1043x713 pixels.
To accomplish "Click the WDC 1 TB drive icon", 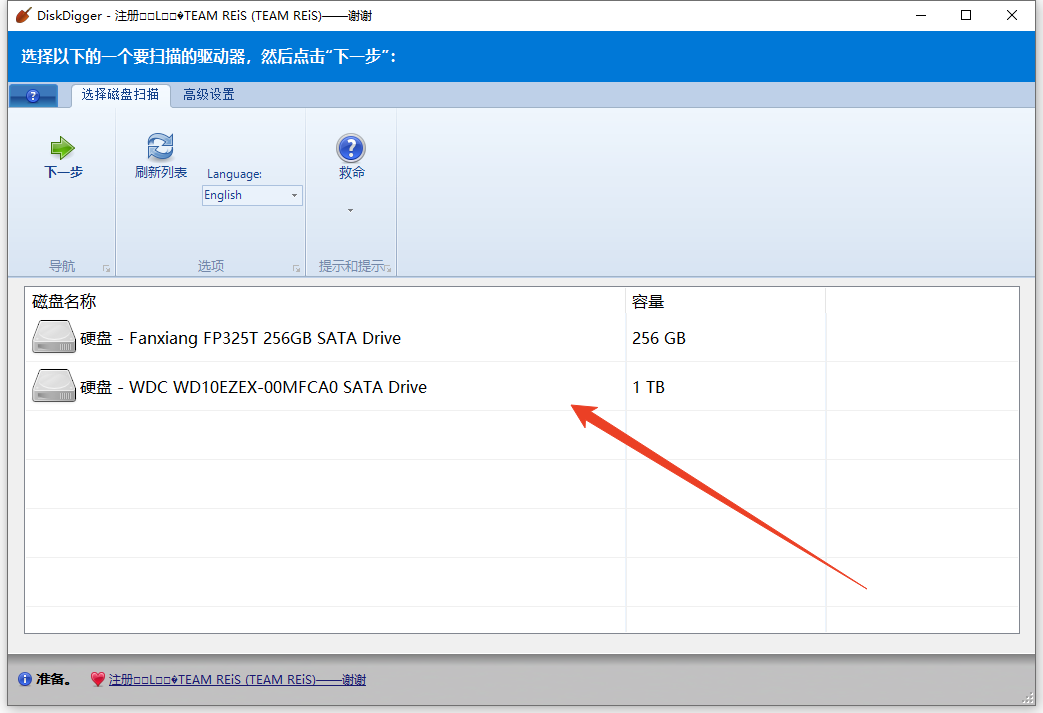I will point(54,387).
